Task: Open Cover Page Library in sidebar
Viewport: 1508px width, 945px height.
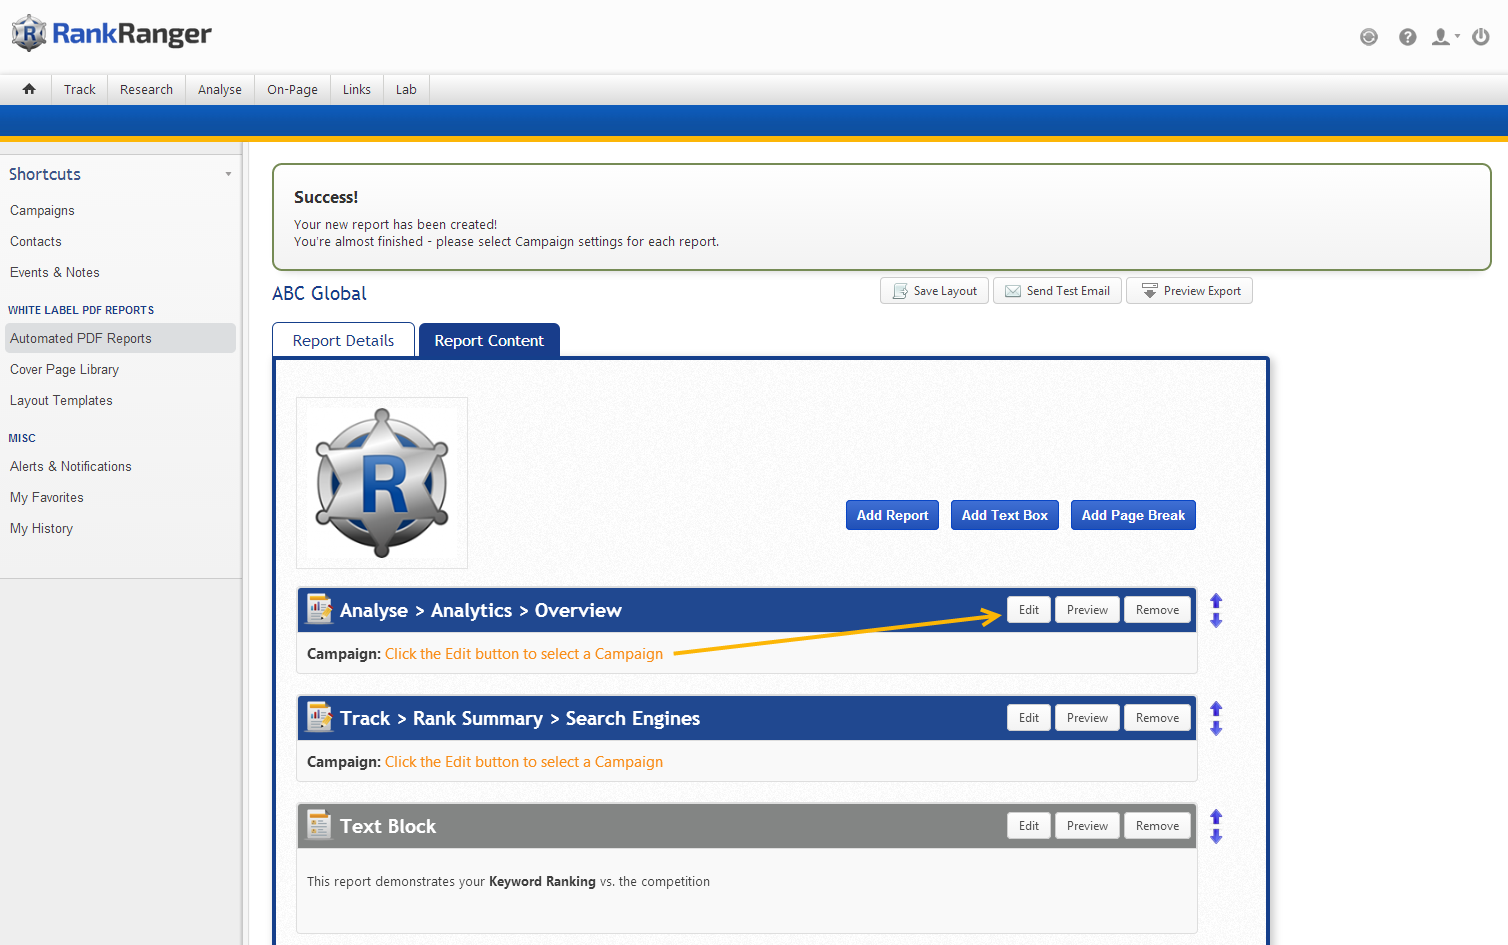Action: tap(64, 369)
